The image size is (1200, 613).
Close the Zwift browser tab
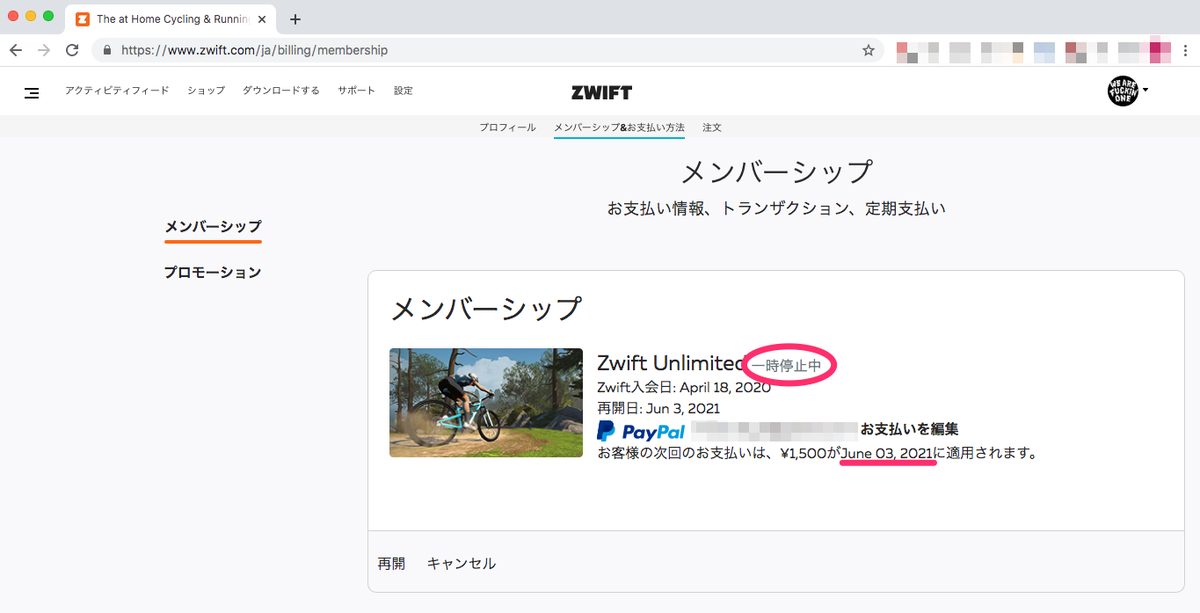tap(262, 19)
